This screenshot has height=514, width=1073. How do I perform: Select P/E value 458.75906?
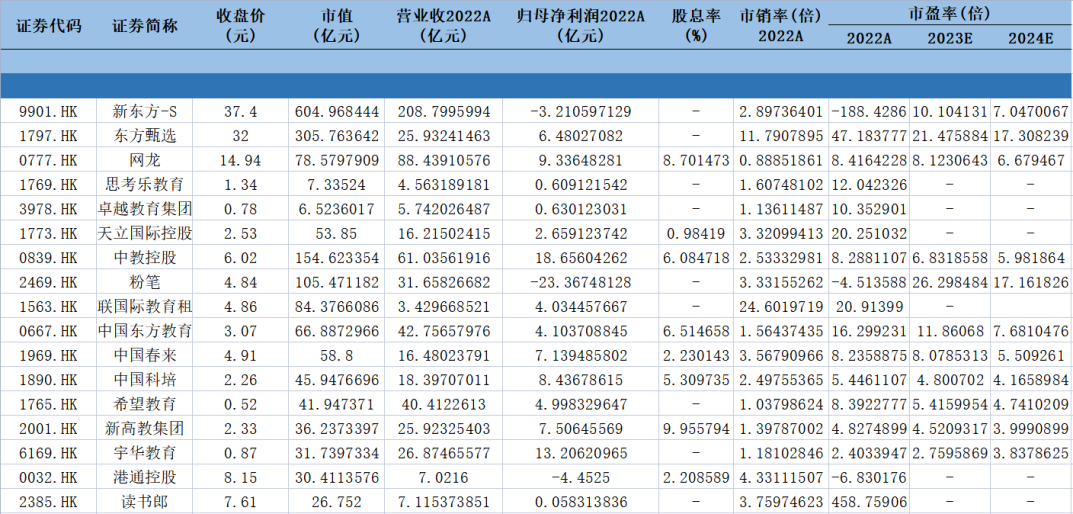(x=869, y=501)
